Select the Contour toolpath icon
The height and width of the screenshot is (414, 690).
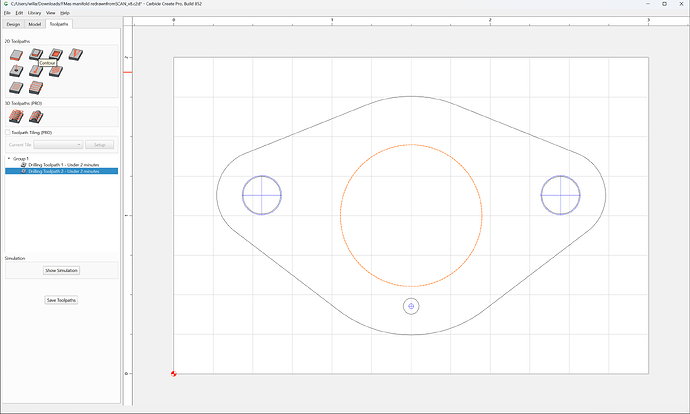(36, 54)
